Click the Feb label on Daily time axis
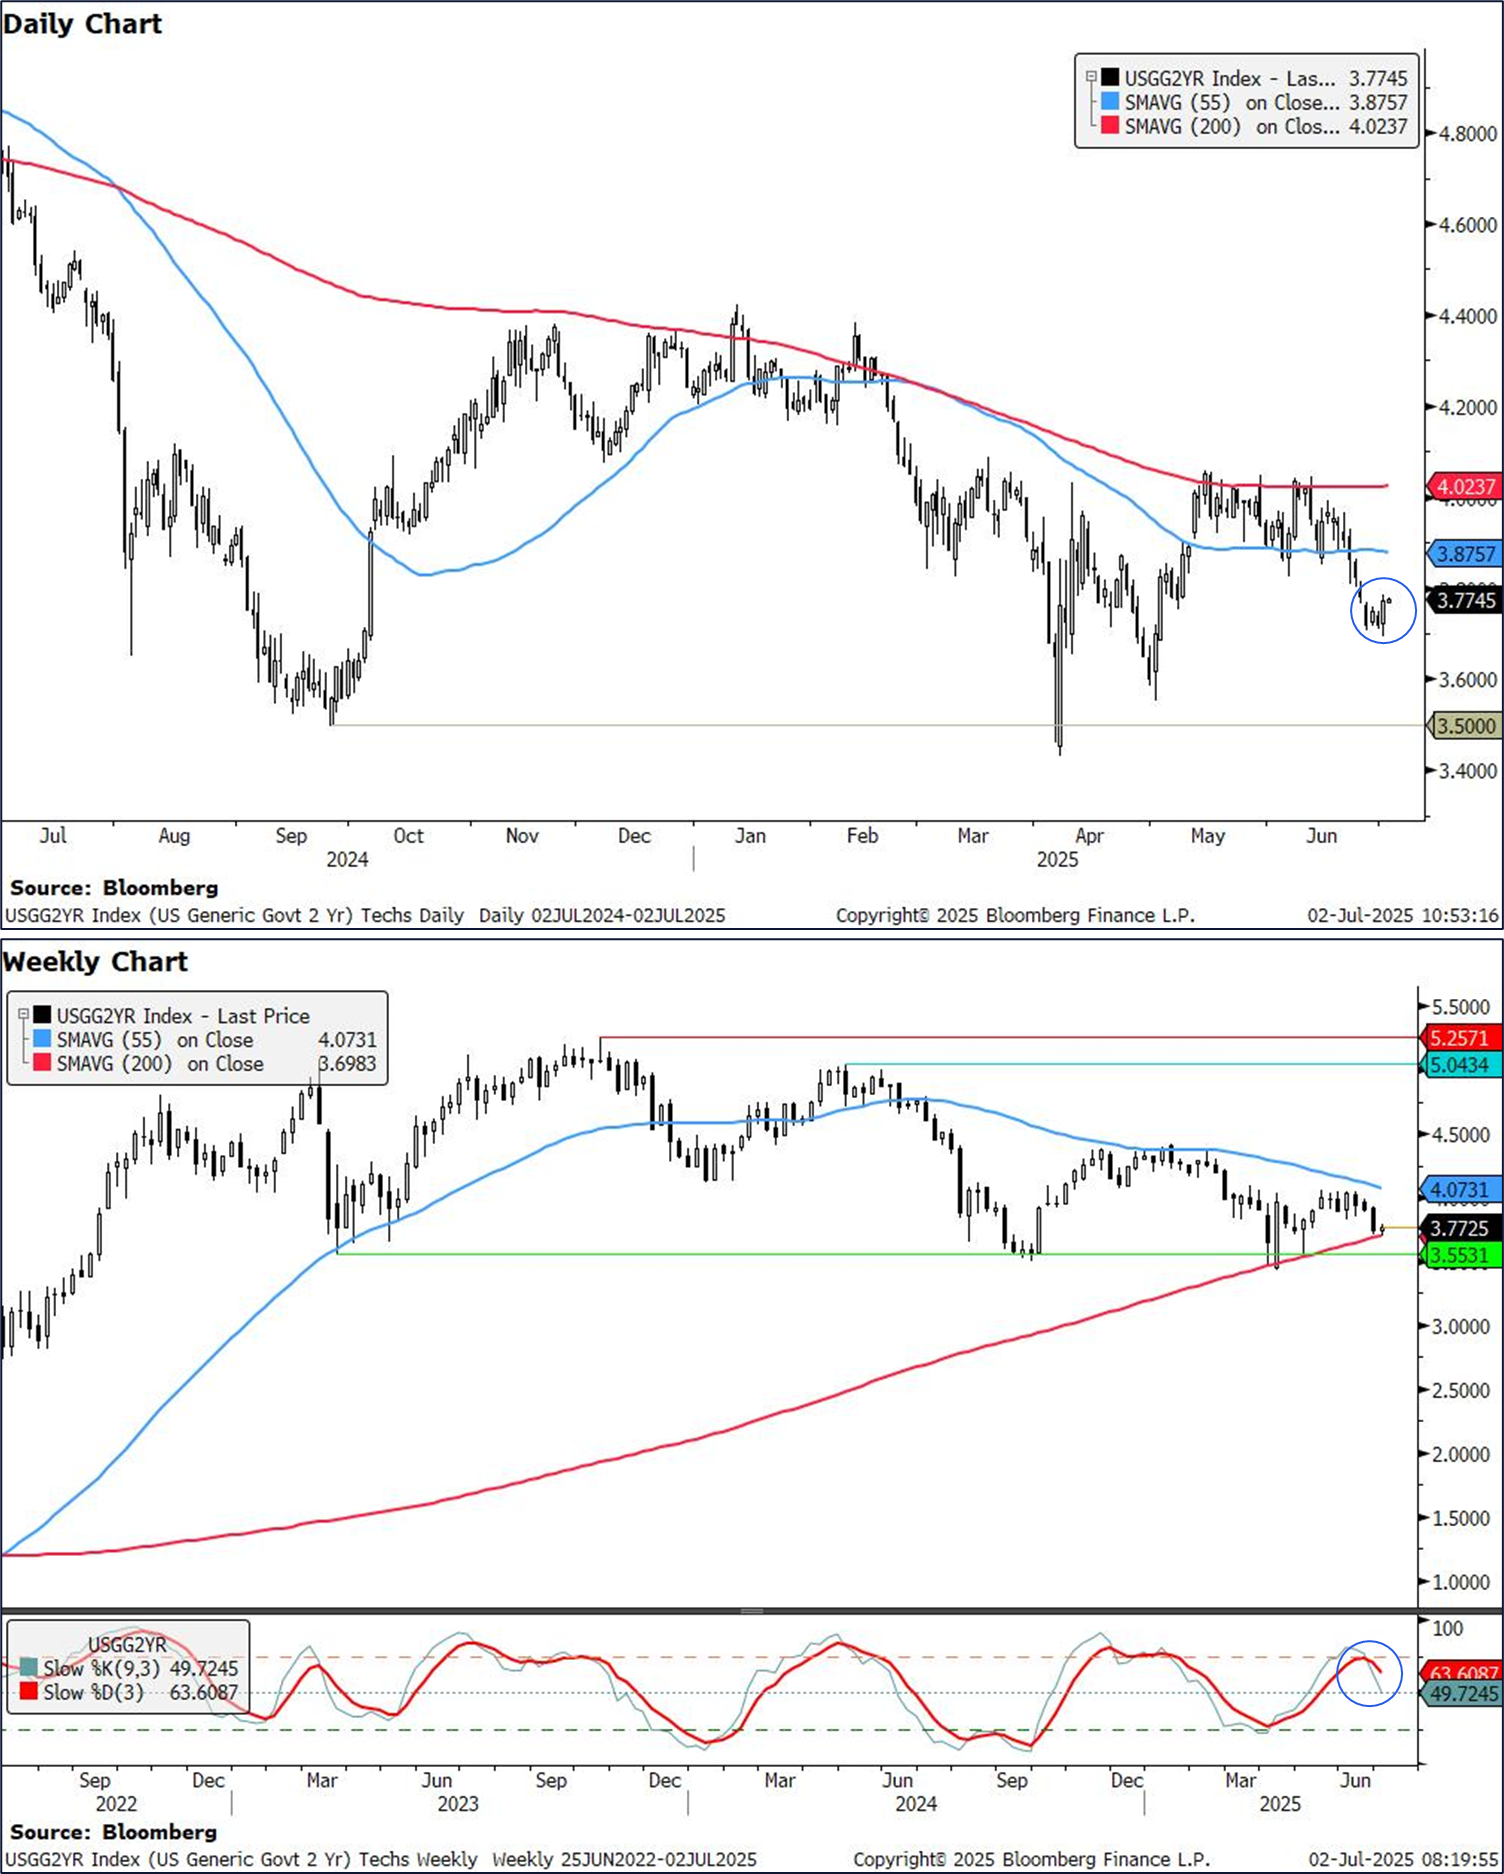Viewport: 1504px width, 1874px height. pyautogui.click(x=862, y=836)
